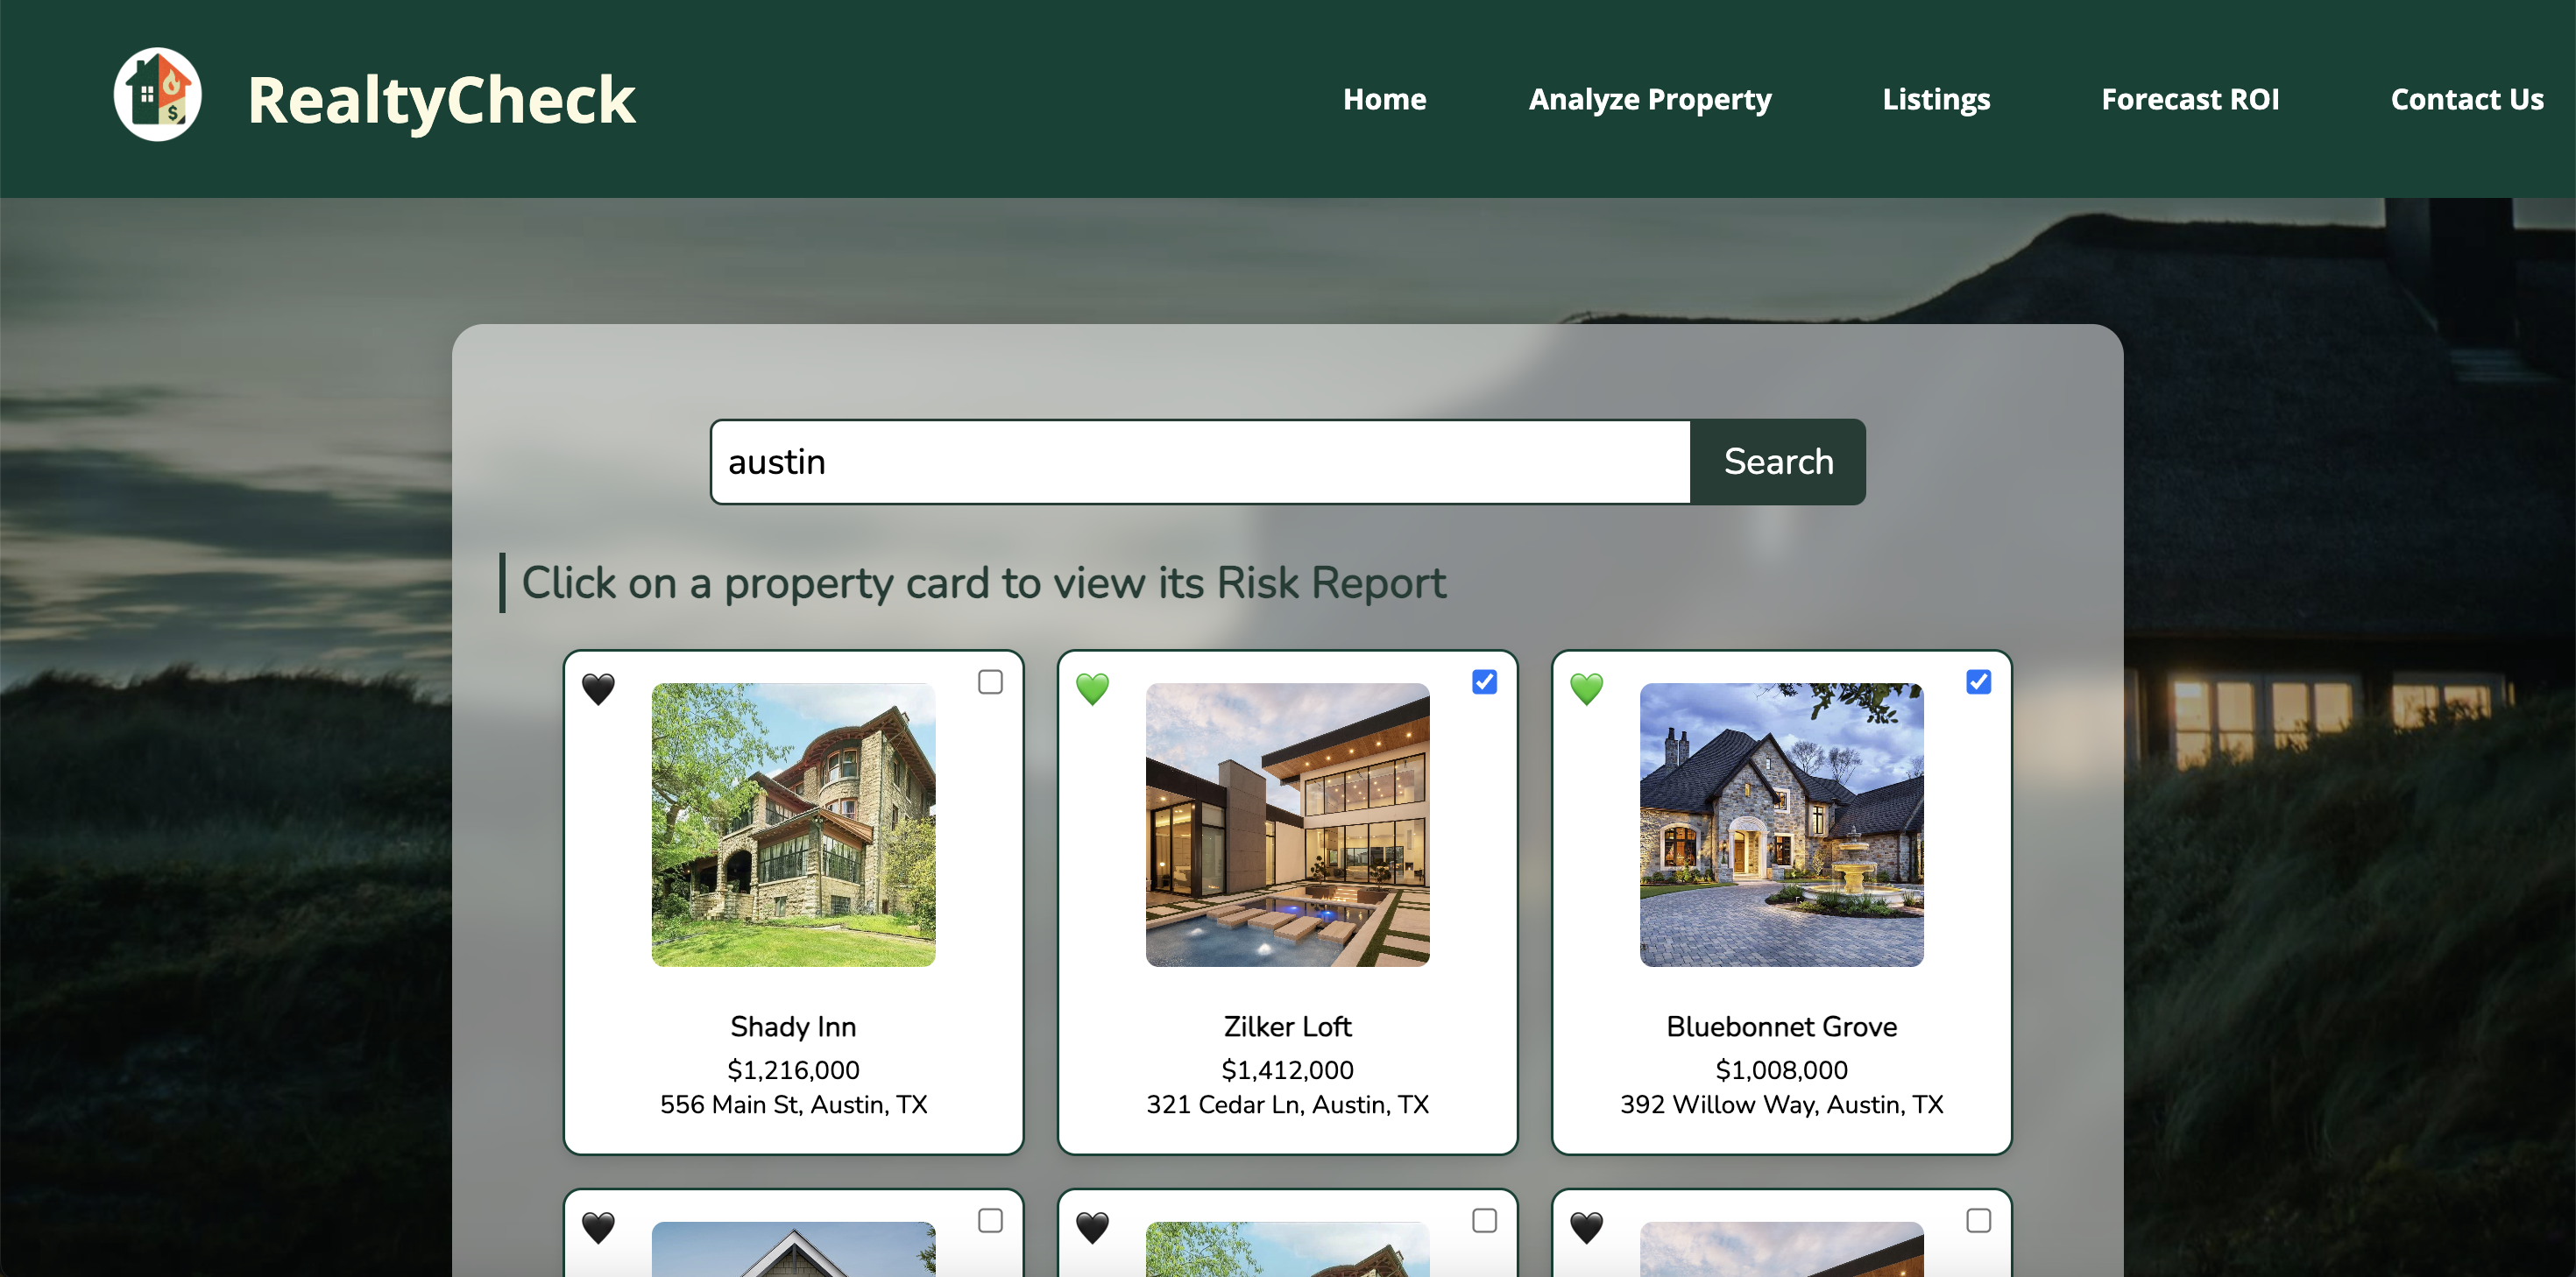This screenshot has height=1277, width=2576.
Task: Focus the search field containing austin
Action: click(1200, 462)
